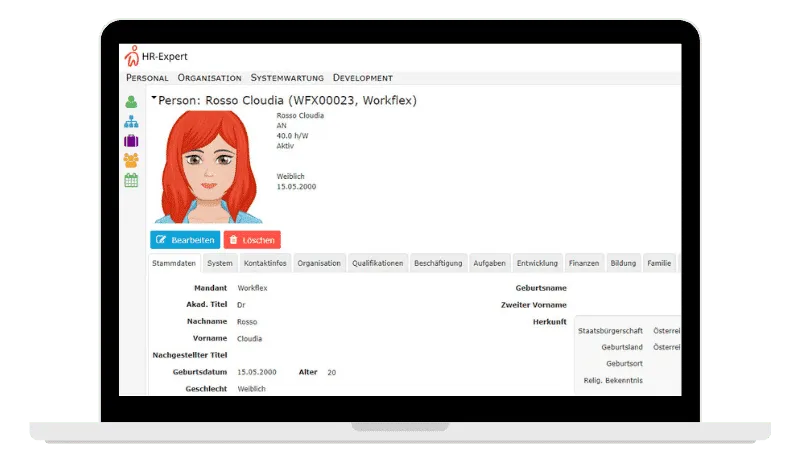Screen dimensions: 800x461
Task: Go to the Finanzen tab
Action: pyautogui.click(x=584, y=264)
